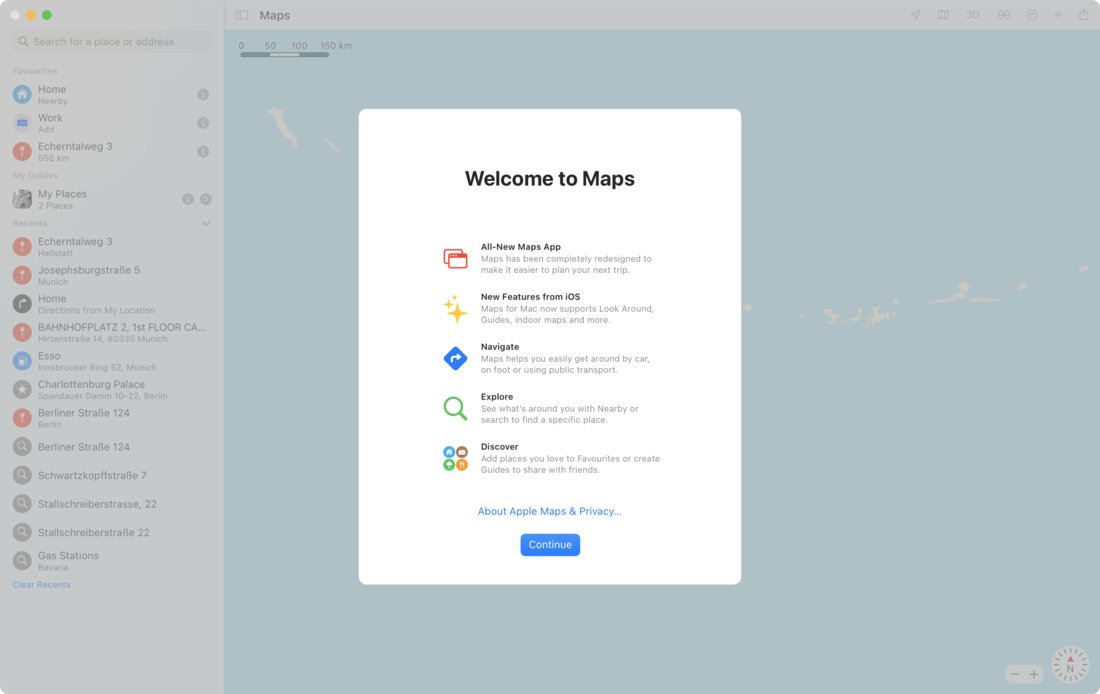Click the New Features from iOS sparkle icon
The width and height of the screenshot is (1100, 694).
click(x=455, y=309)
